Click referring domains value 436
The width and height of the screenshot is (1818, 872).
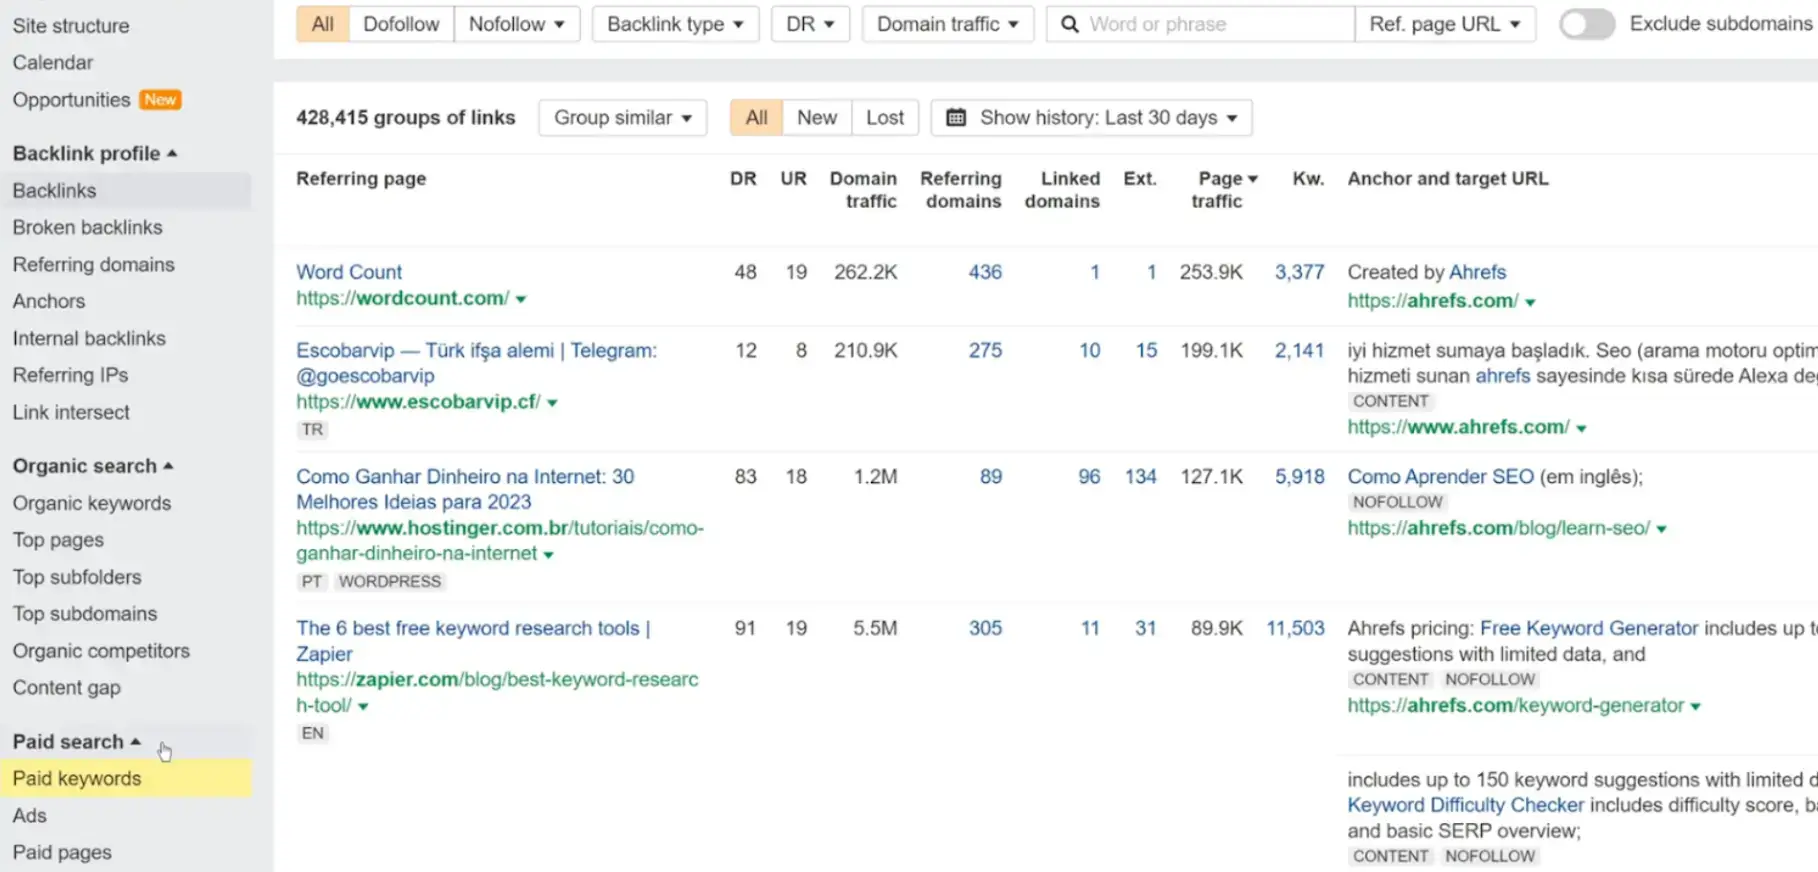pos(985,272)
